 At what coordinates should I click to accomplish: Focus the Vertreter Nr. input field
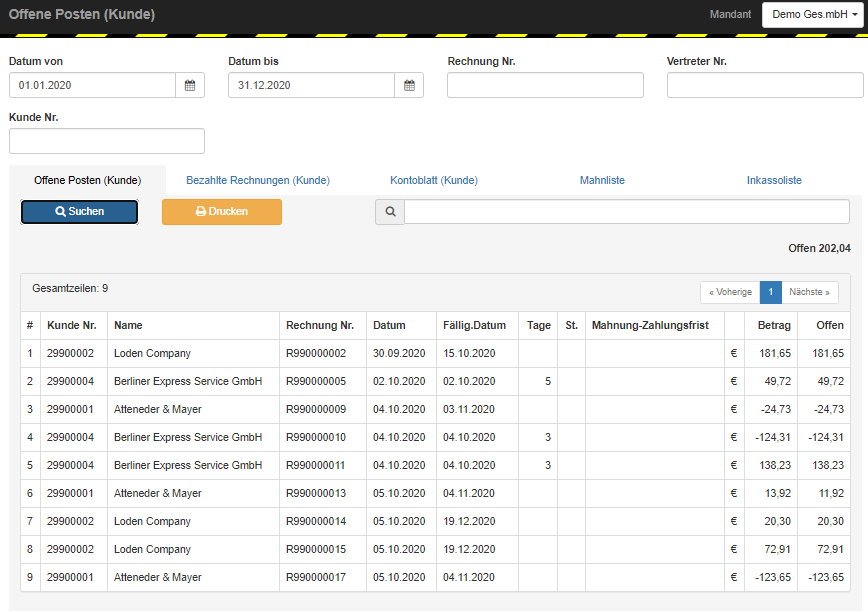click(765, 85)
